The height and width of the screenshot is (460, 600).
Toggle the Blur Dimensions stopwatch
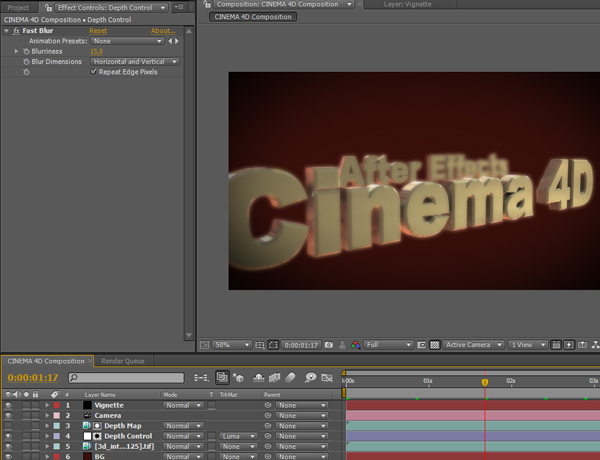tap(26, 62)
